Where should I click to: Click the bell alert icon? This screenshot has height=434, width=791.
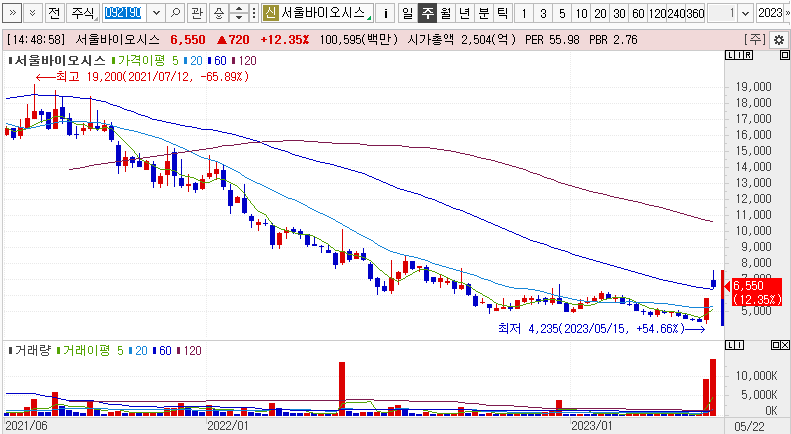click(218, 13)
